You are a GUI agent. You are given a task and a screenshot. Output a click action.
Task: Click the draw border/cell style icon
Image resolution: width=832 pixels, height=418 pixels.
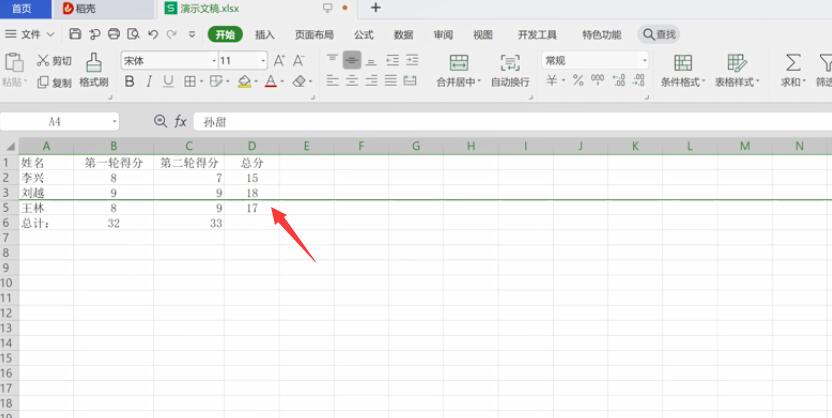pos(215,81)
